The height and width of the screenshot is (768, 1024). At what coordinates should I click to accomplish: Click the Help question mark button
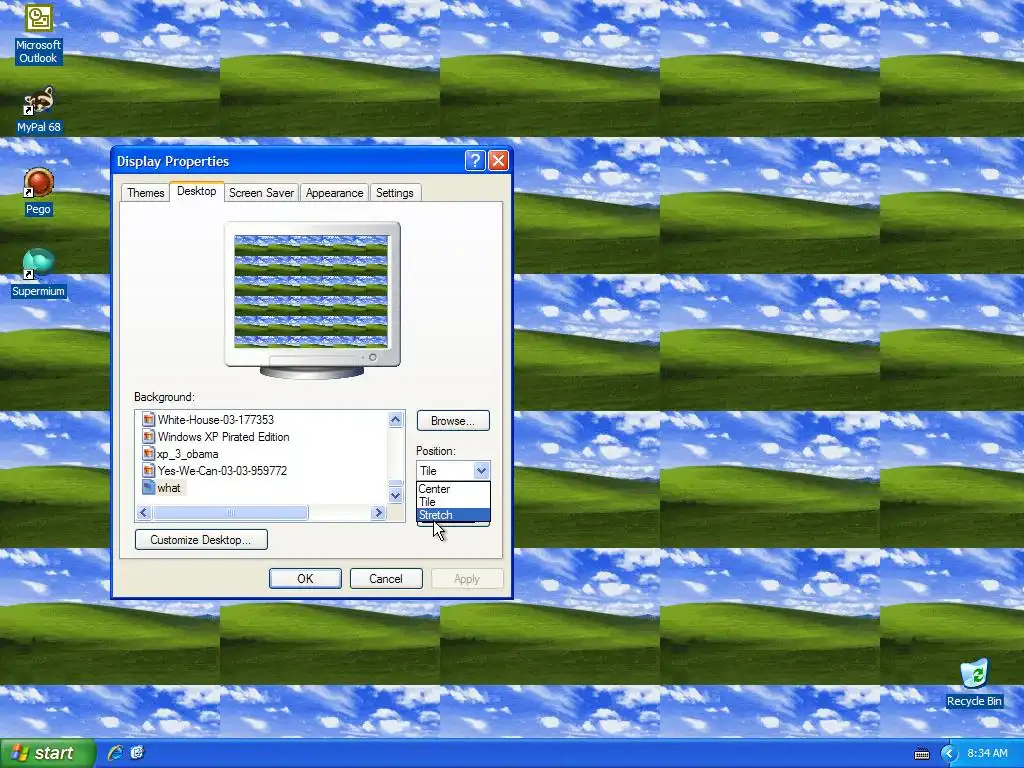pos(475,161)
